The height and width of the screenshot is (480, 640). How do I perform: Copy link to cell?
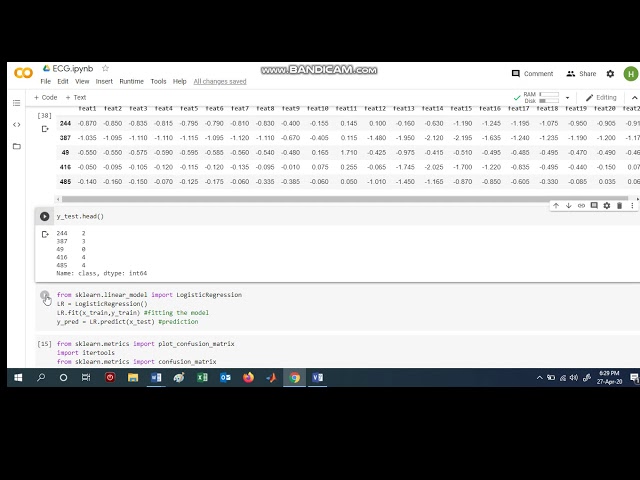point(581,205)
